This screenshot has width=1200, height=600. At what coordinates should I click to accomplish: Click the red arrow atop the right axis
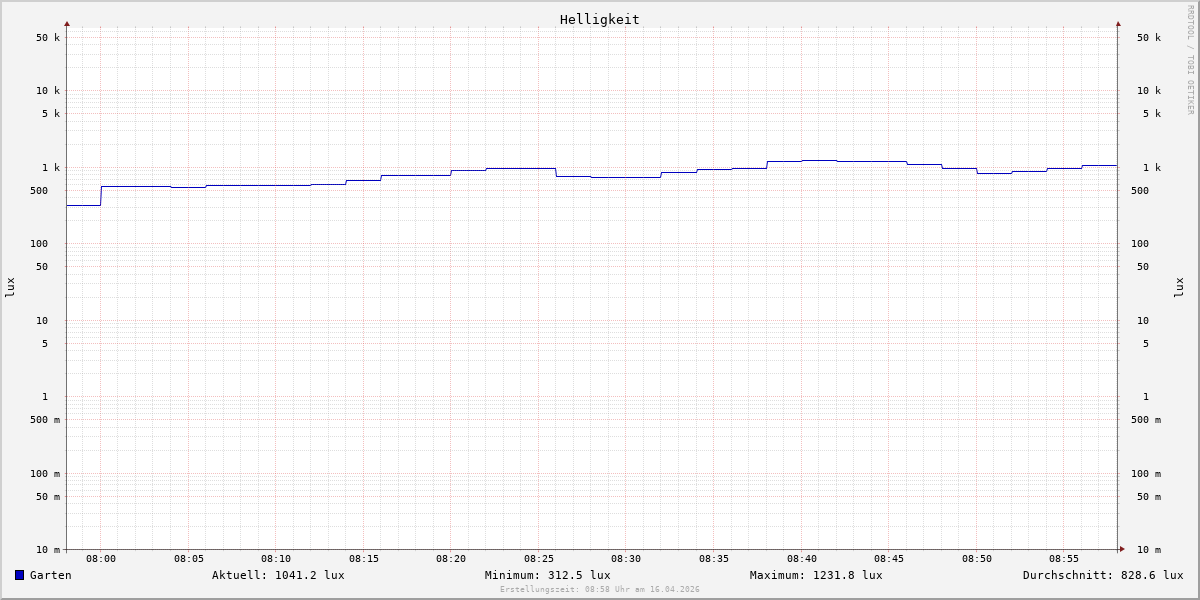click(x=1118, y=23)
